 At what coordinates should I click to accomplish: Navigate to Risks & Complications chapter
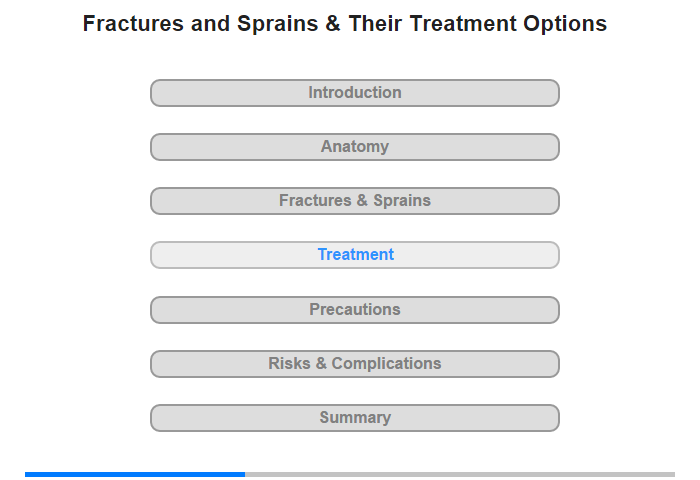(355, 363)
